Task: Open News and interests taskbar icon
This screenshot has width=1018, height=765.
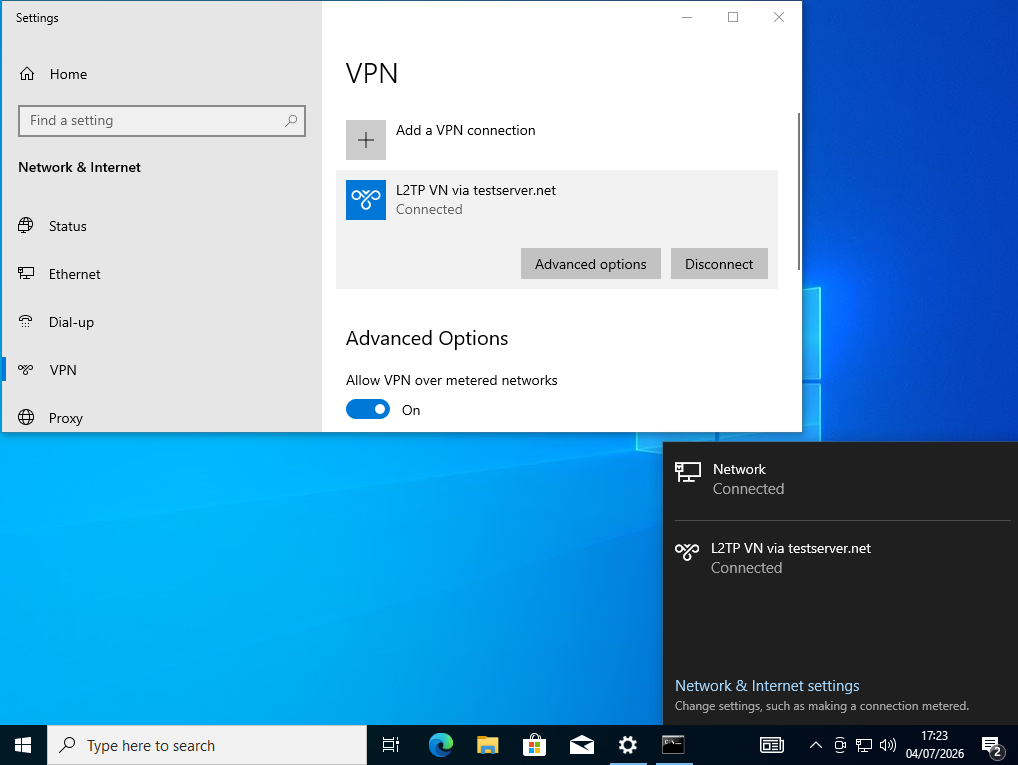Action: [x=772, y=745]
